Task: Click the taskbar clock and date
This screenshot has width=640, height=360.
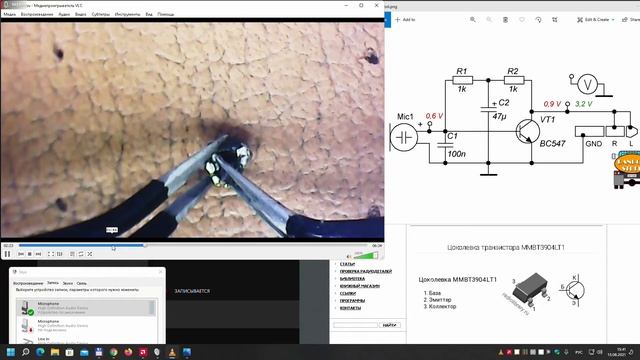Action: (x=617, y=352)
